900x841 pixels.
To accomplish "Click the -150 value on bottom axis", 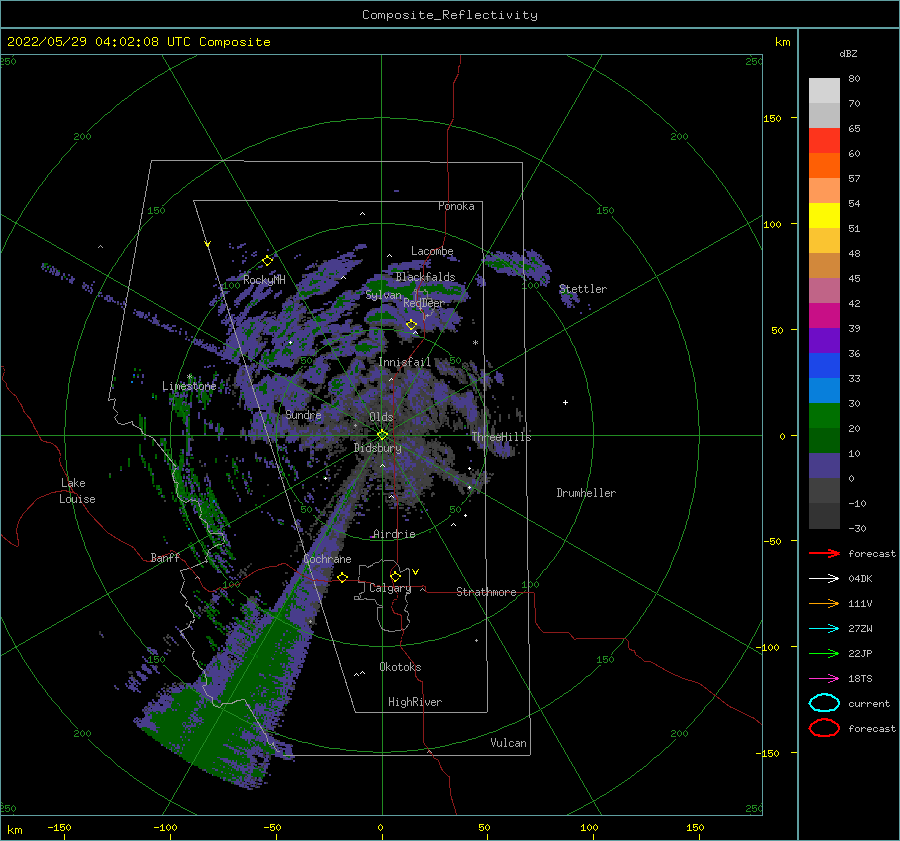I will click(59, 827).
